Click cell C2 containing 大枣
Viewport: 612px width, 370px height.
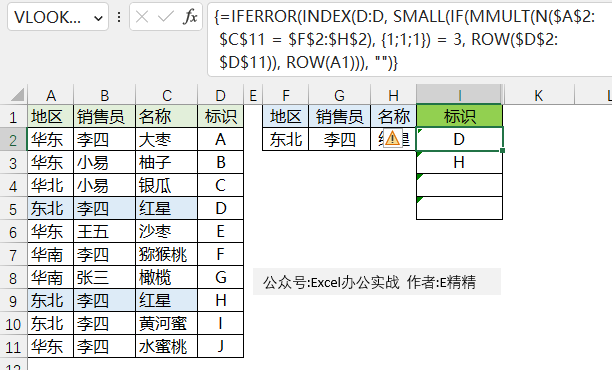coord(167,139)
